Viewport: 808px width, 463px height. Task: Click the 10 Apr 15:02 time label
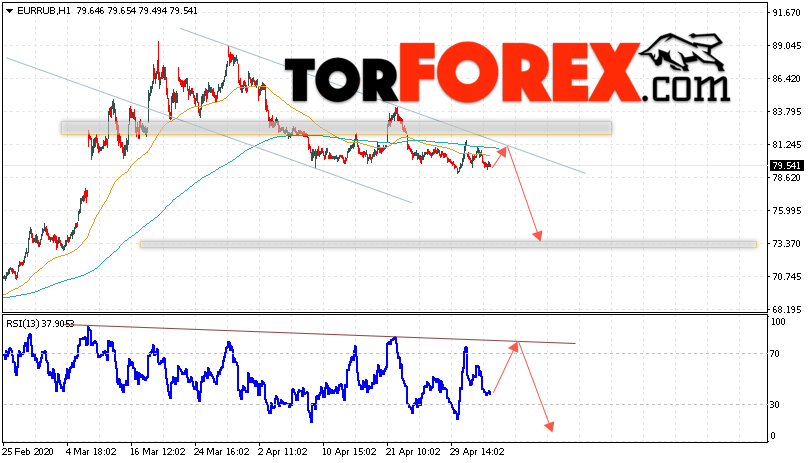tap(349, 452)
